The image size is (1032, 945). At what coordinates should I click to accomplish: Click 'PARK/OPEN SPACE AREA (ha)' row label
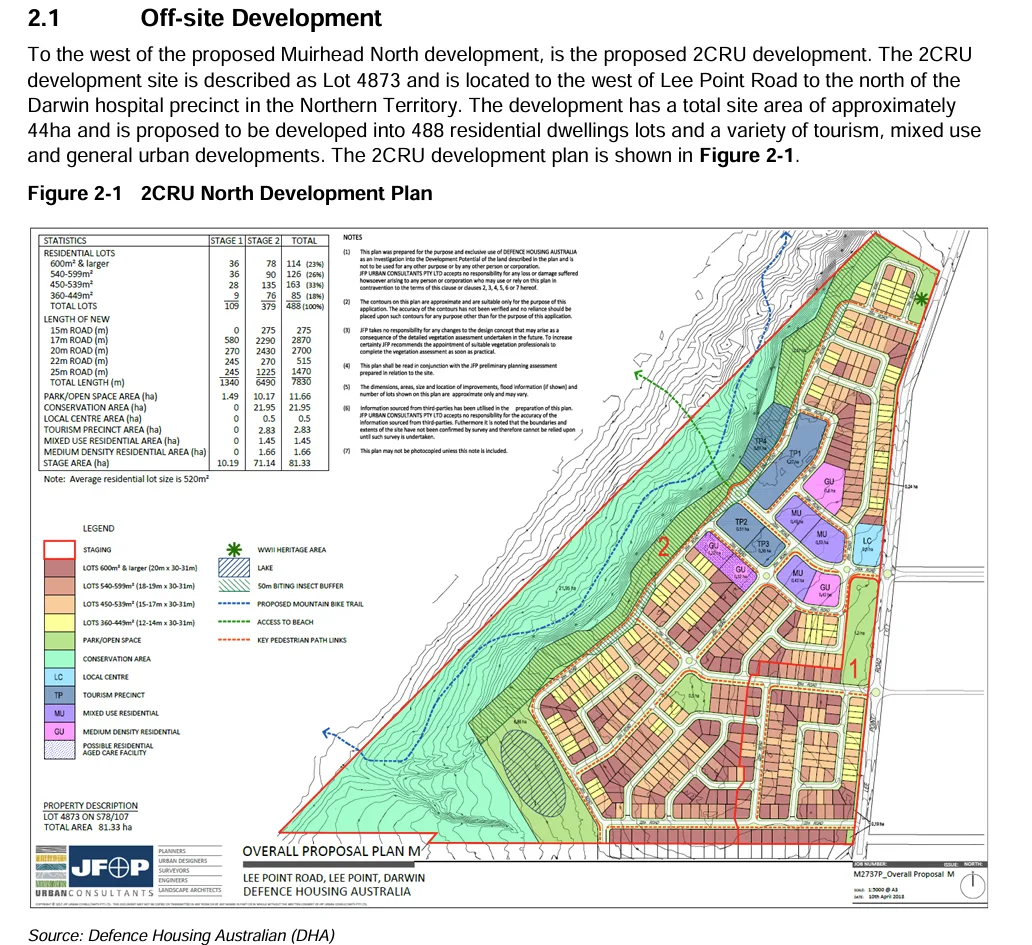[x=100, y=396]
